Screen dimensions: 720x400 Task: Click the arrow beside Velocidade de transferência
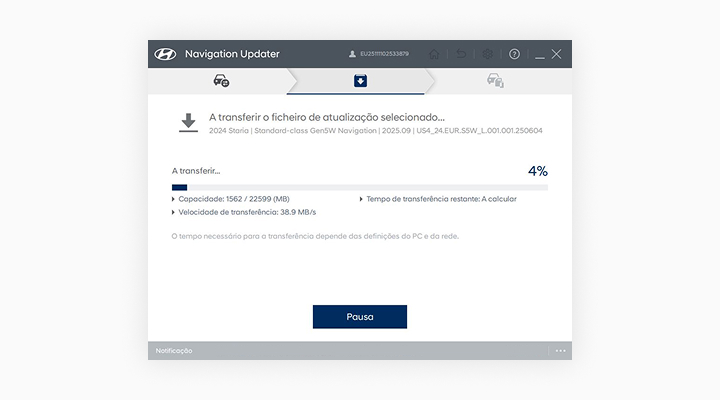(x=174, y=212)
